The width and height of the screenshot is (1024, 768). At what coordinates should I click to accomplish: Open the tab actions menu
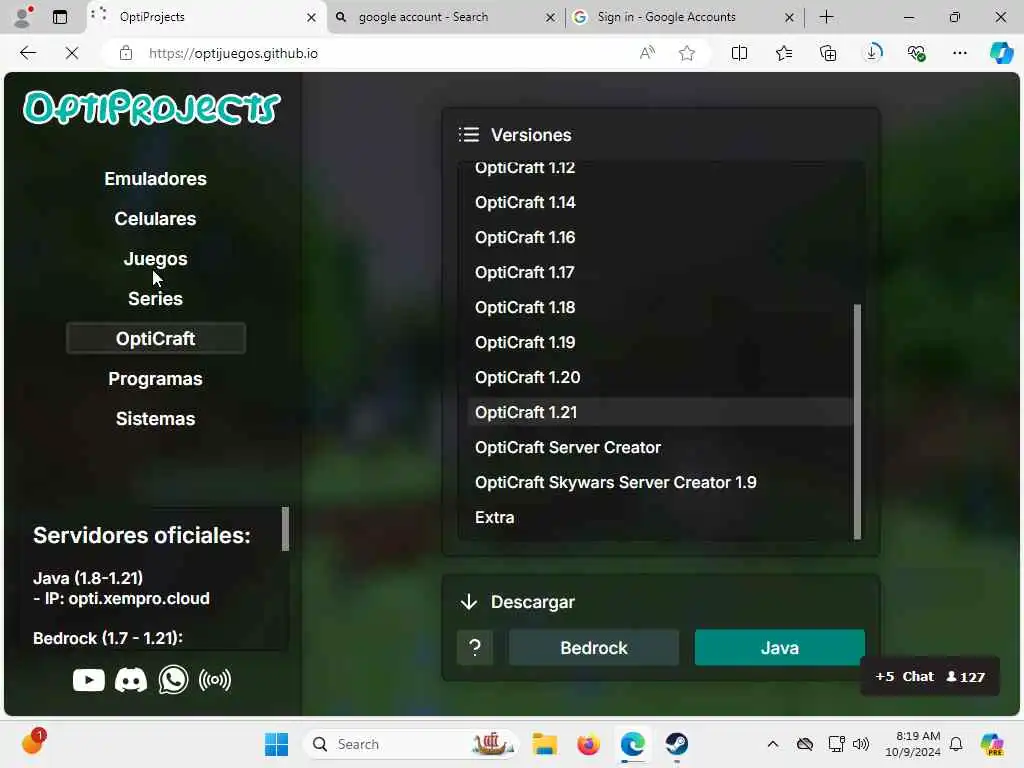tap(60, 17)
